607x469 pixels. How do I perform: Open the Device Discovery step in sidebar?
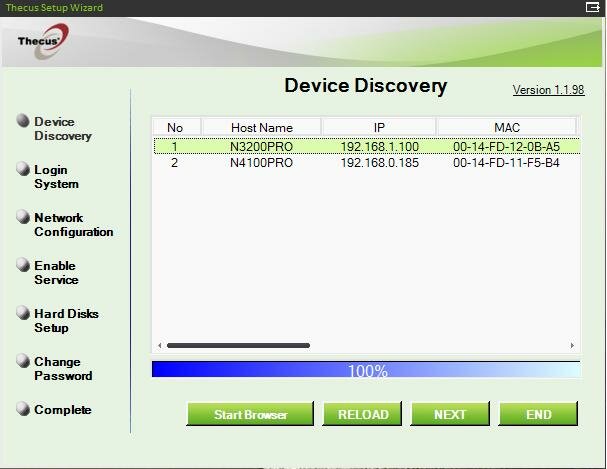point(63,129)
